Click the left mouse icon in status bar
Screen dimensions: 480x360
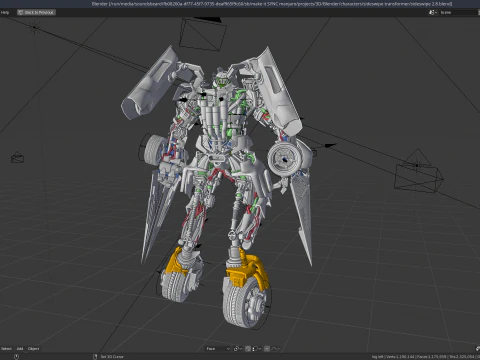[x=16, y=357]
